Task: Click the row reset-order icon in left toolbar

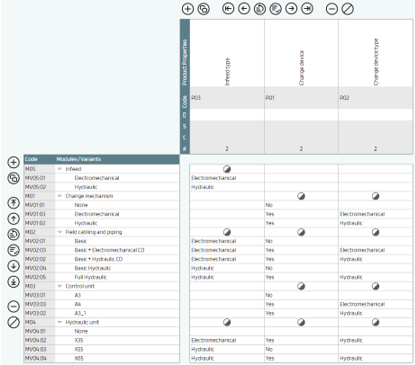Action: pos(13,234)
